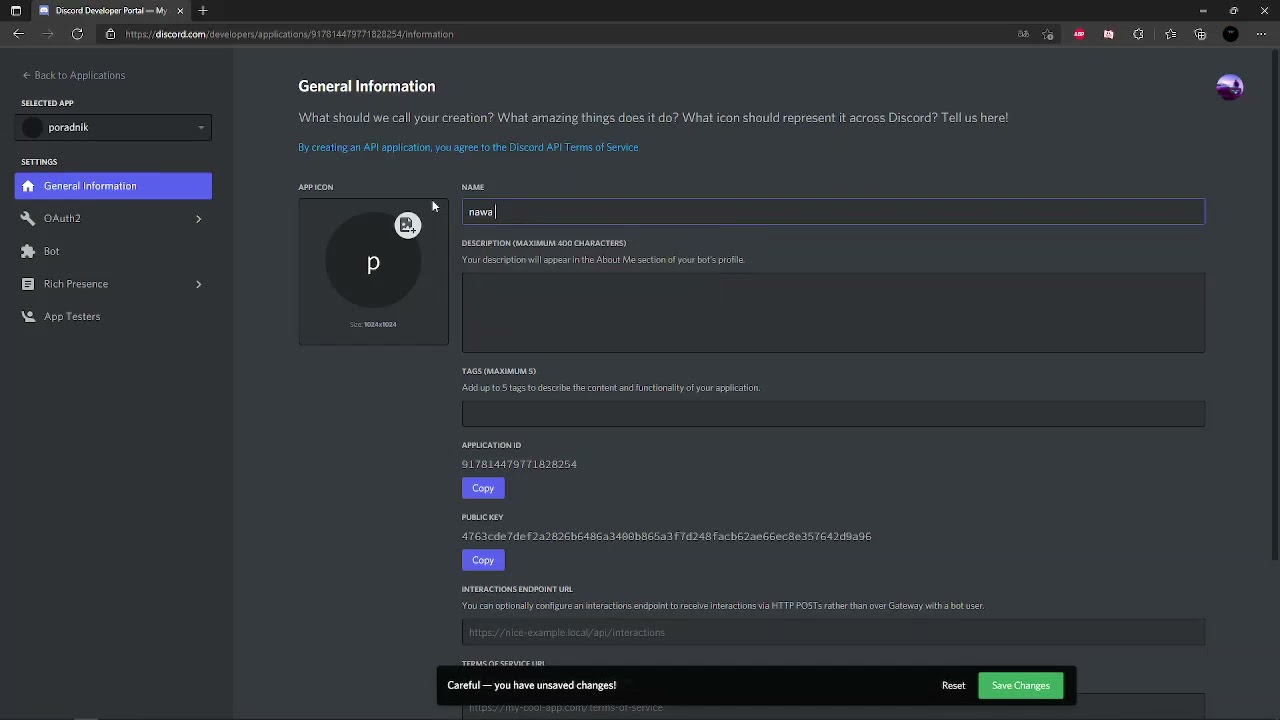Reset the unsaved changes
This screenshot has width=1280, height=720.
pyautogui.click(x=953, y=686)
